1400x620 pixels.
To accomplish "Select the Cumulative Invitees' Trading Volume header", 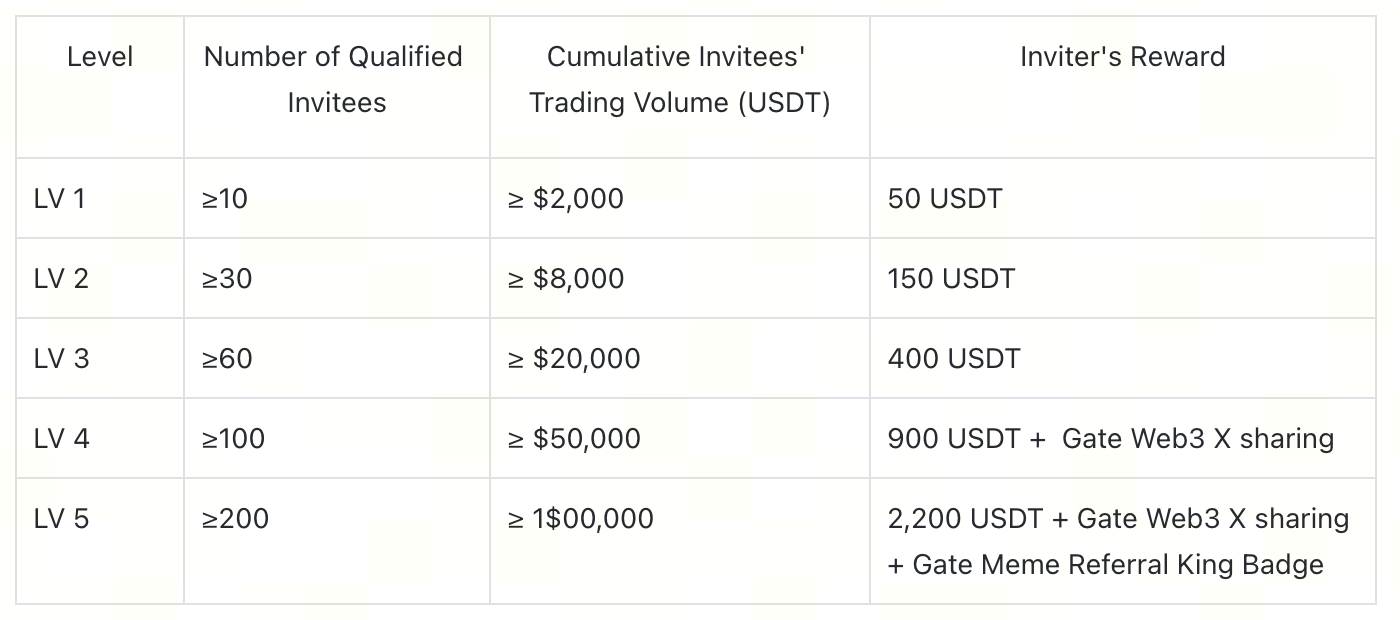I will coord(679,79).
